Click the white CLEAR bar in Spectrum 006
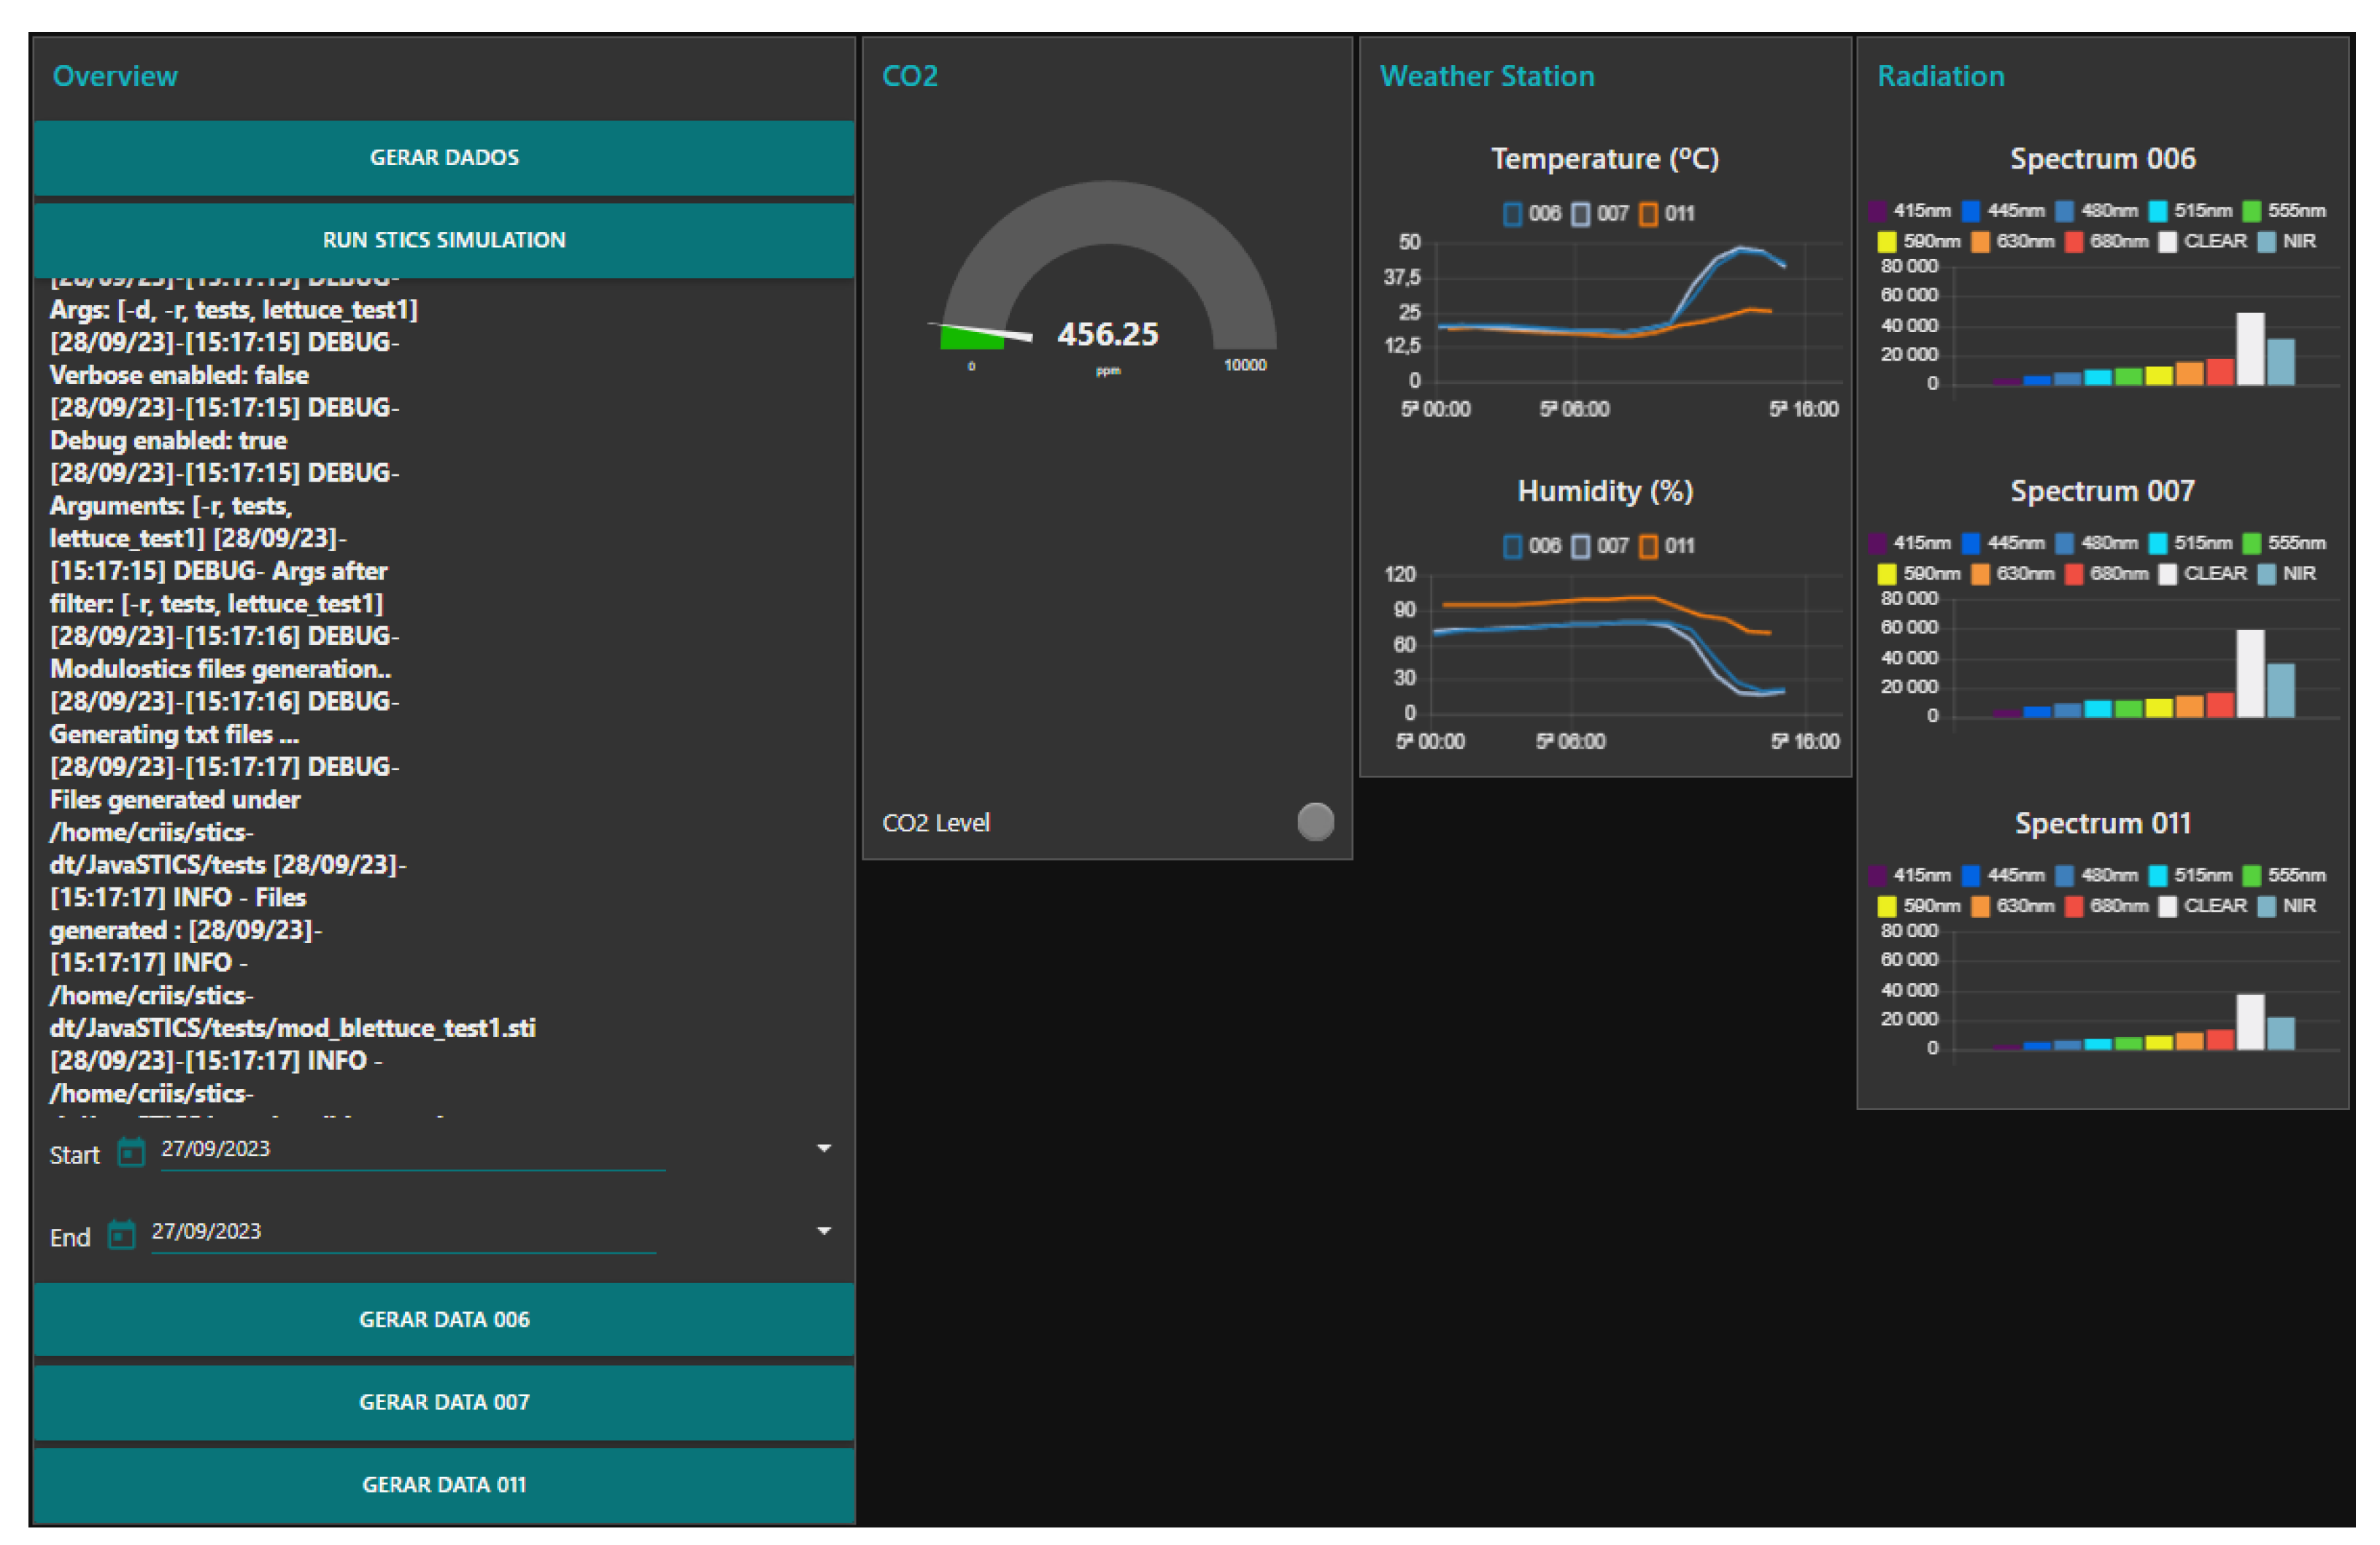Viewport: 2380px width, 1545px height. pyautogui.click(x=2250, y=348)
